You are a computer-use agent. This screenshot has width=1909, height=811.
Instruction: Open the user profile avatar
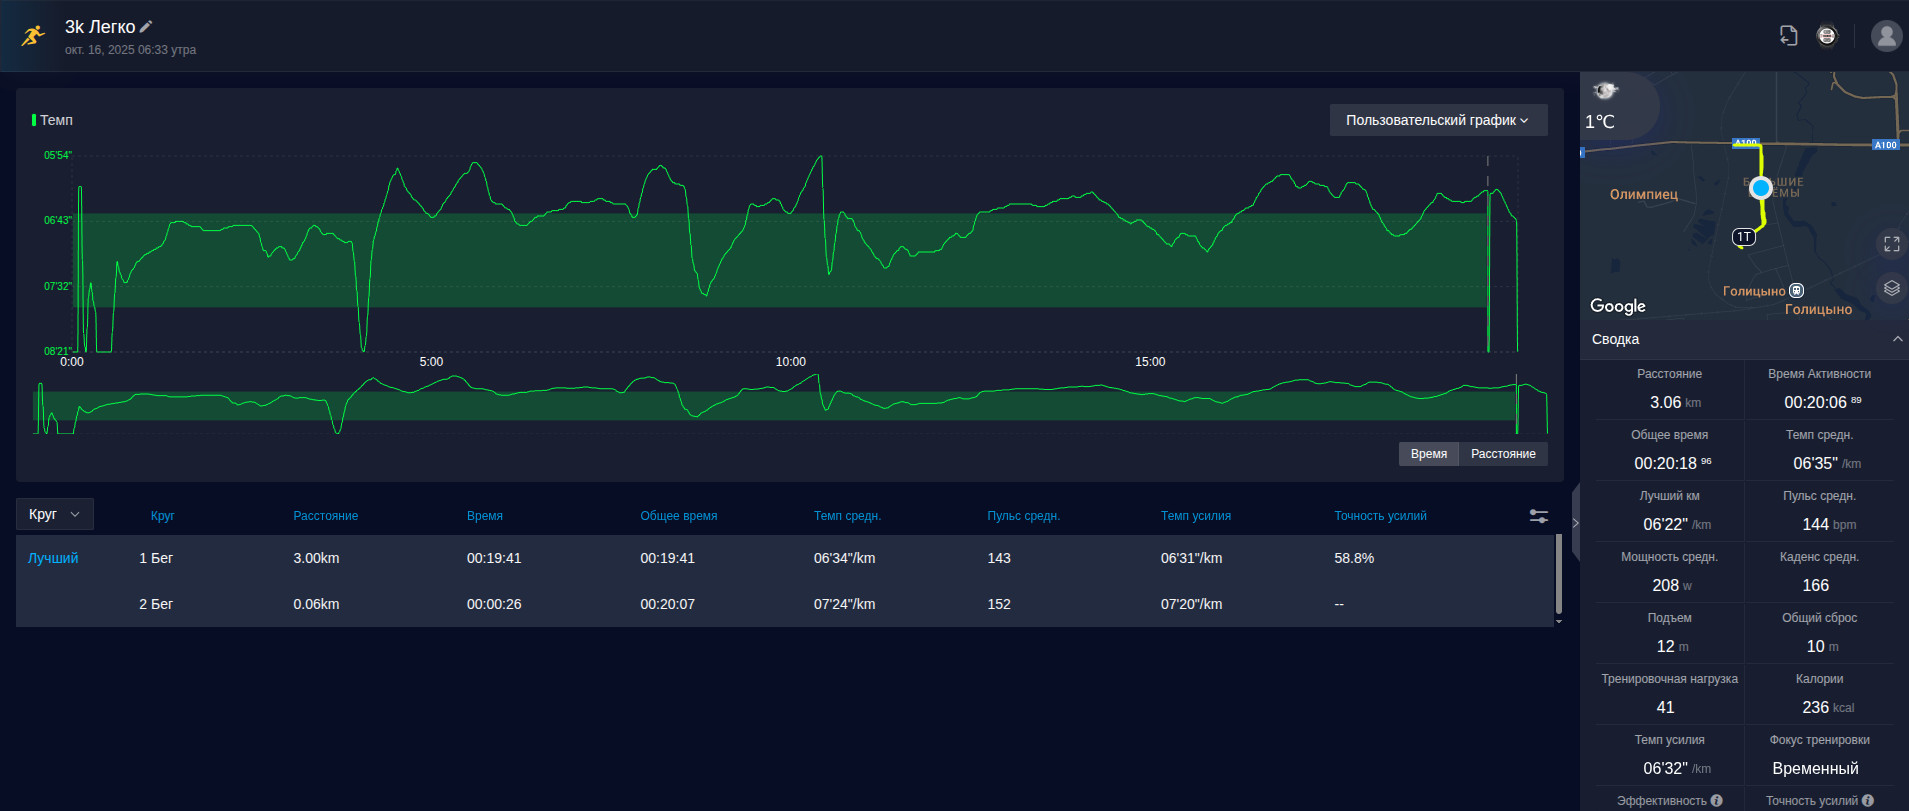point(1886,36)
